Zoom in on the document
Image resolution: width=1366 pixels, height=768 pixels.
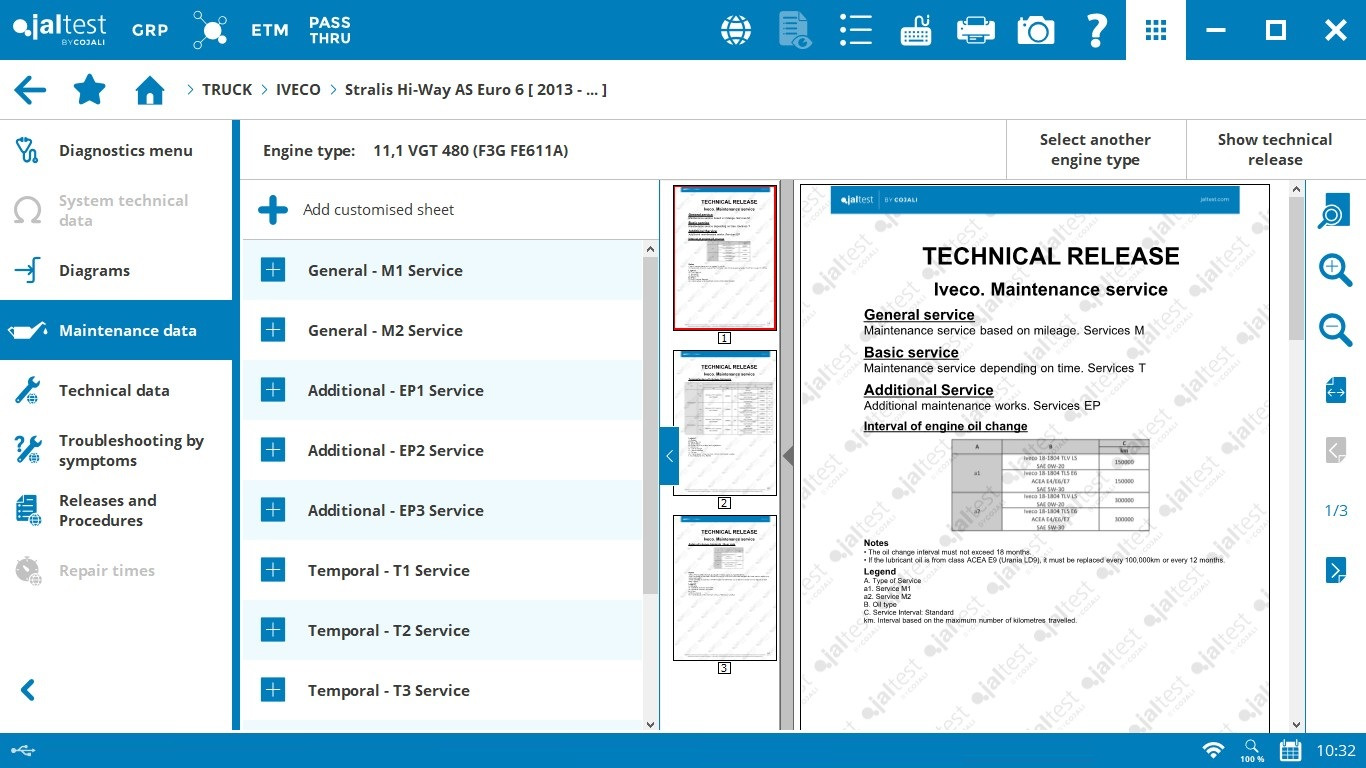[x=1335, y=270]
